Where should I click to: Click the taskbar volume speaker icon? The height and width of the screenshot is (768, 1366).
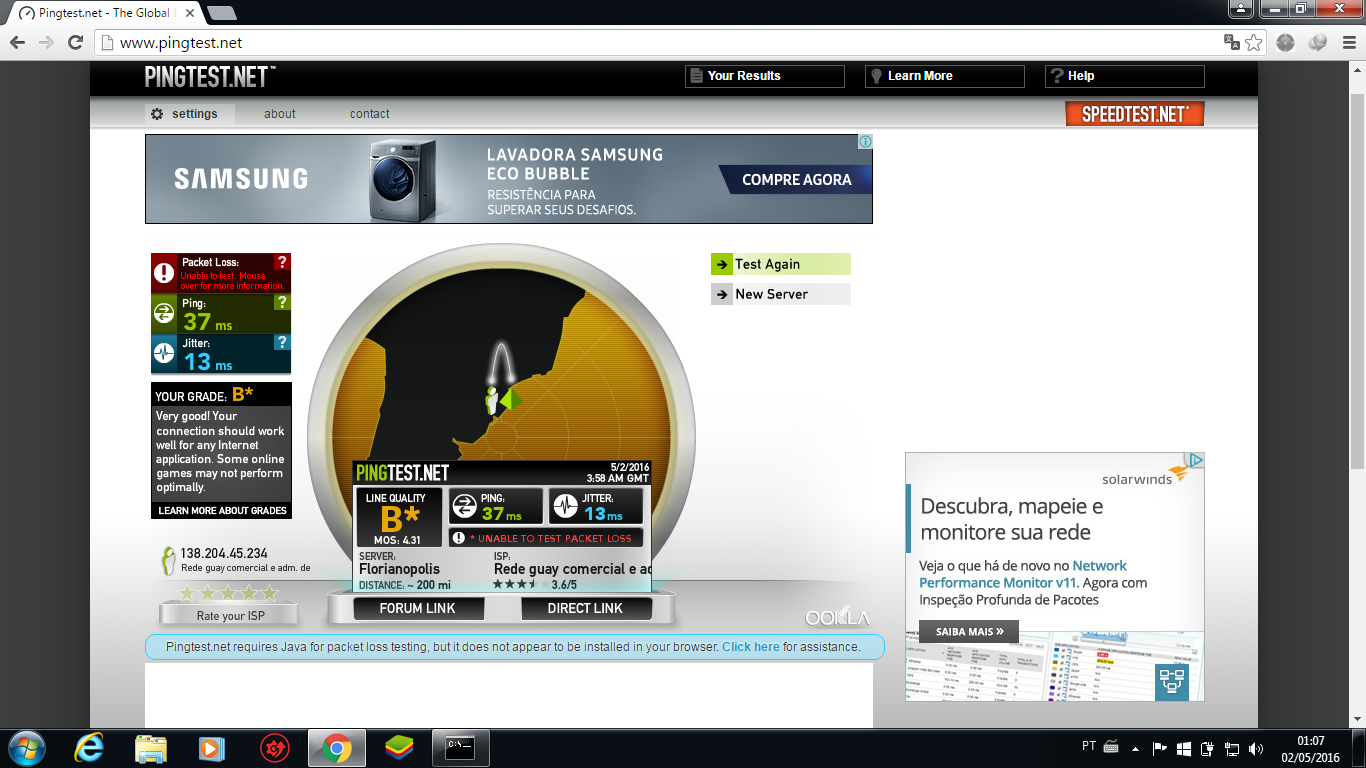click(x=1256, y=748)
